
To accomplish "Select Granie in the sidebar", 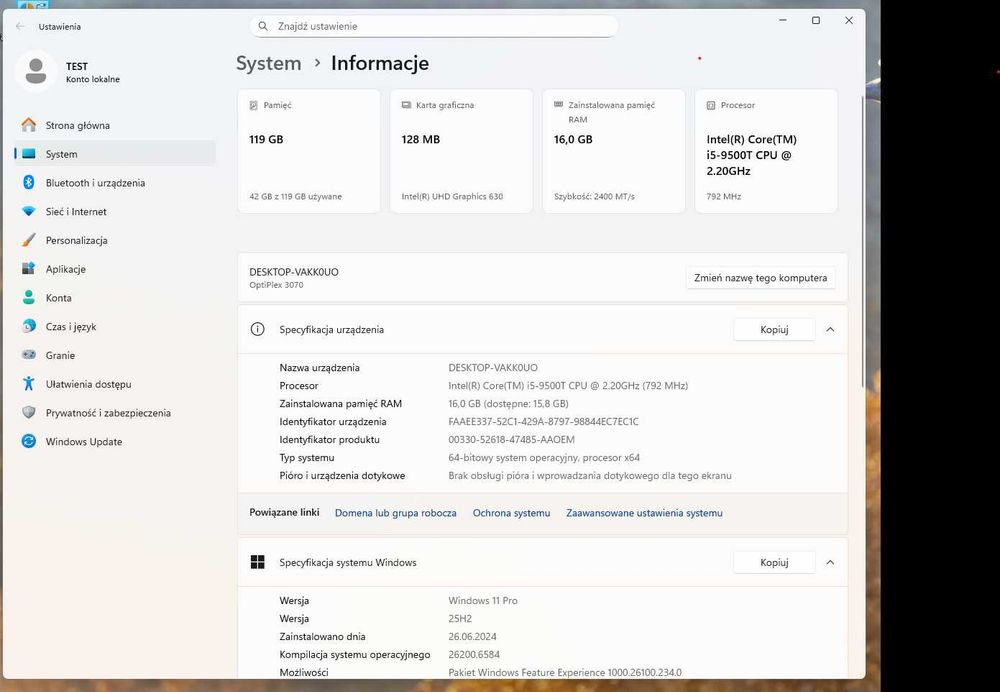I will 115,355.
